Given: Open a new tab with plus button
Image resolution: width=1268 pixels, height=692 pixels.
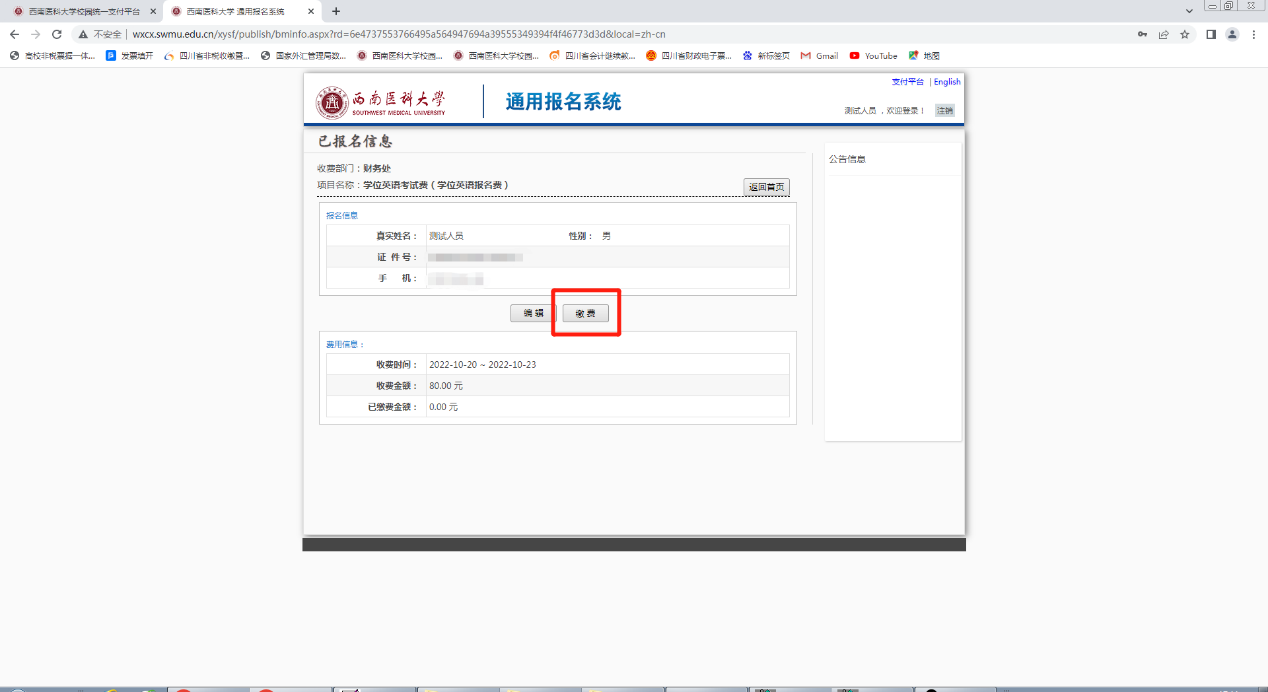Looking at the screenshot, I should coord(336,11).
